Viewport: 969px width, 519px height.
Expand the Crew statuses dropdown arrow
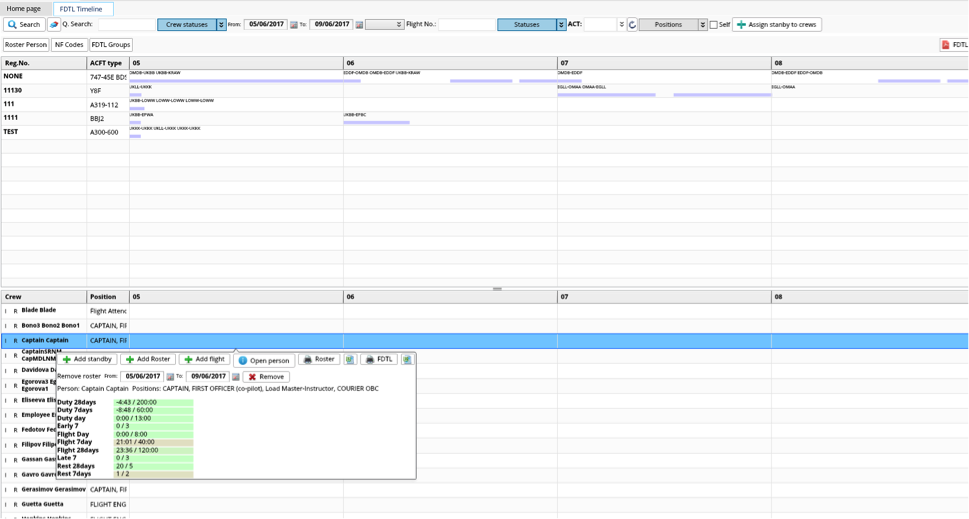pyautogui.click(x=221, y=25)
